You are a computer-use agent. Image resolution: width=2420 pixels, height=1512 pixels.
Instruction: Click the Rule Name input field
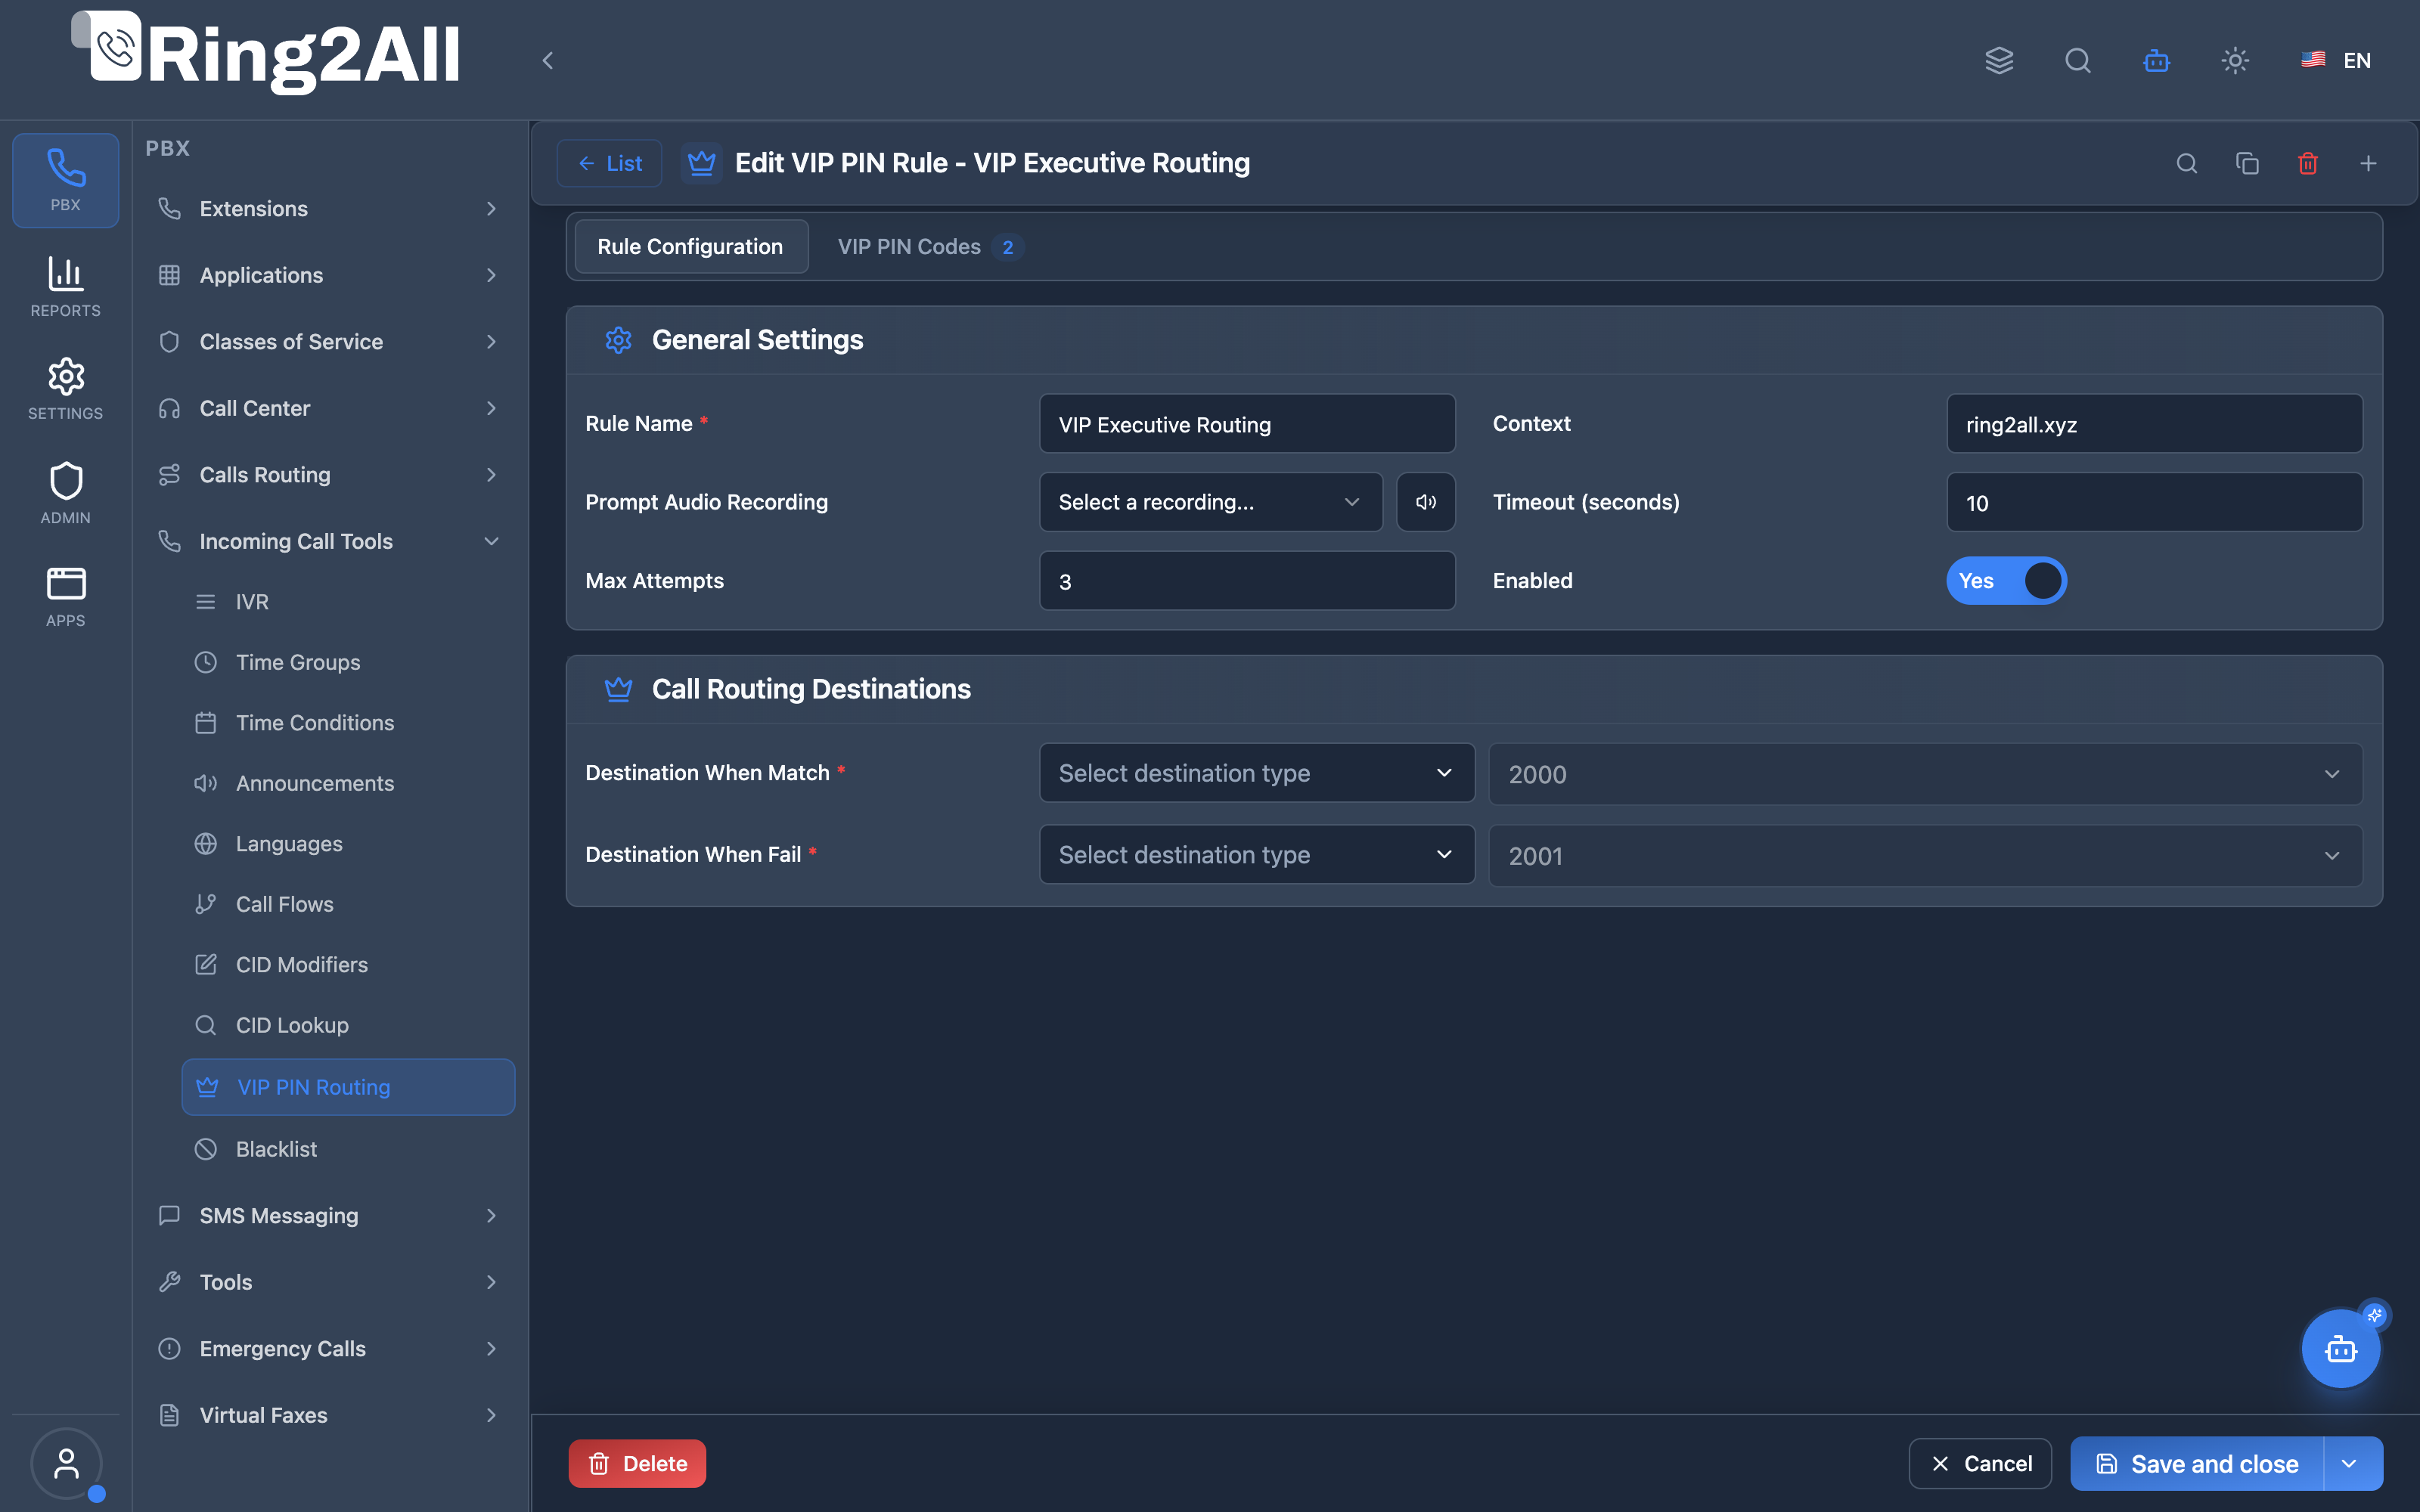(1247, 424)
